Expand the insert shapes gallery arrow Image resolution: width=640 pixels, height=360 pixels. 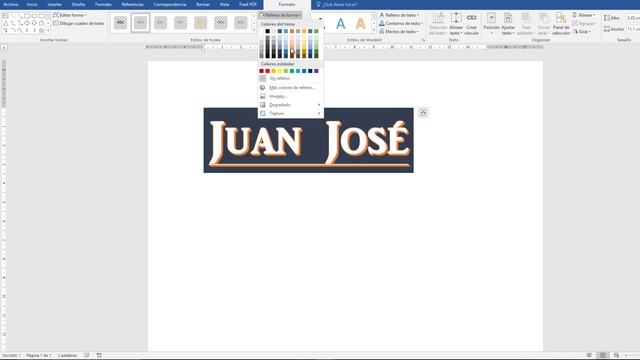click(49, 30)
